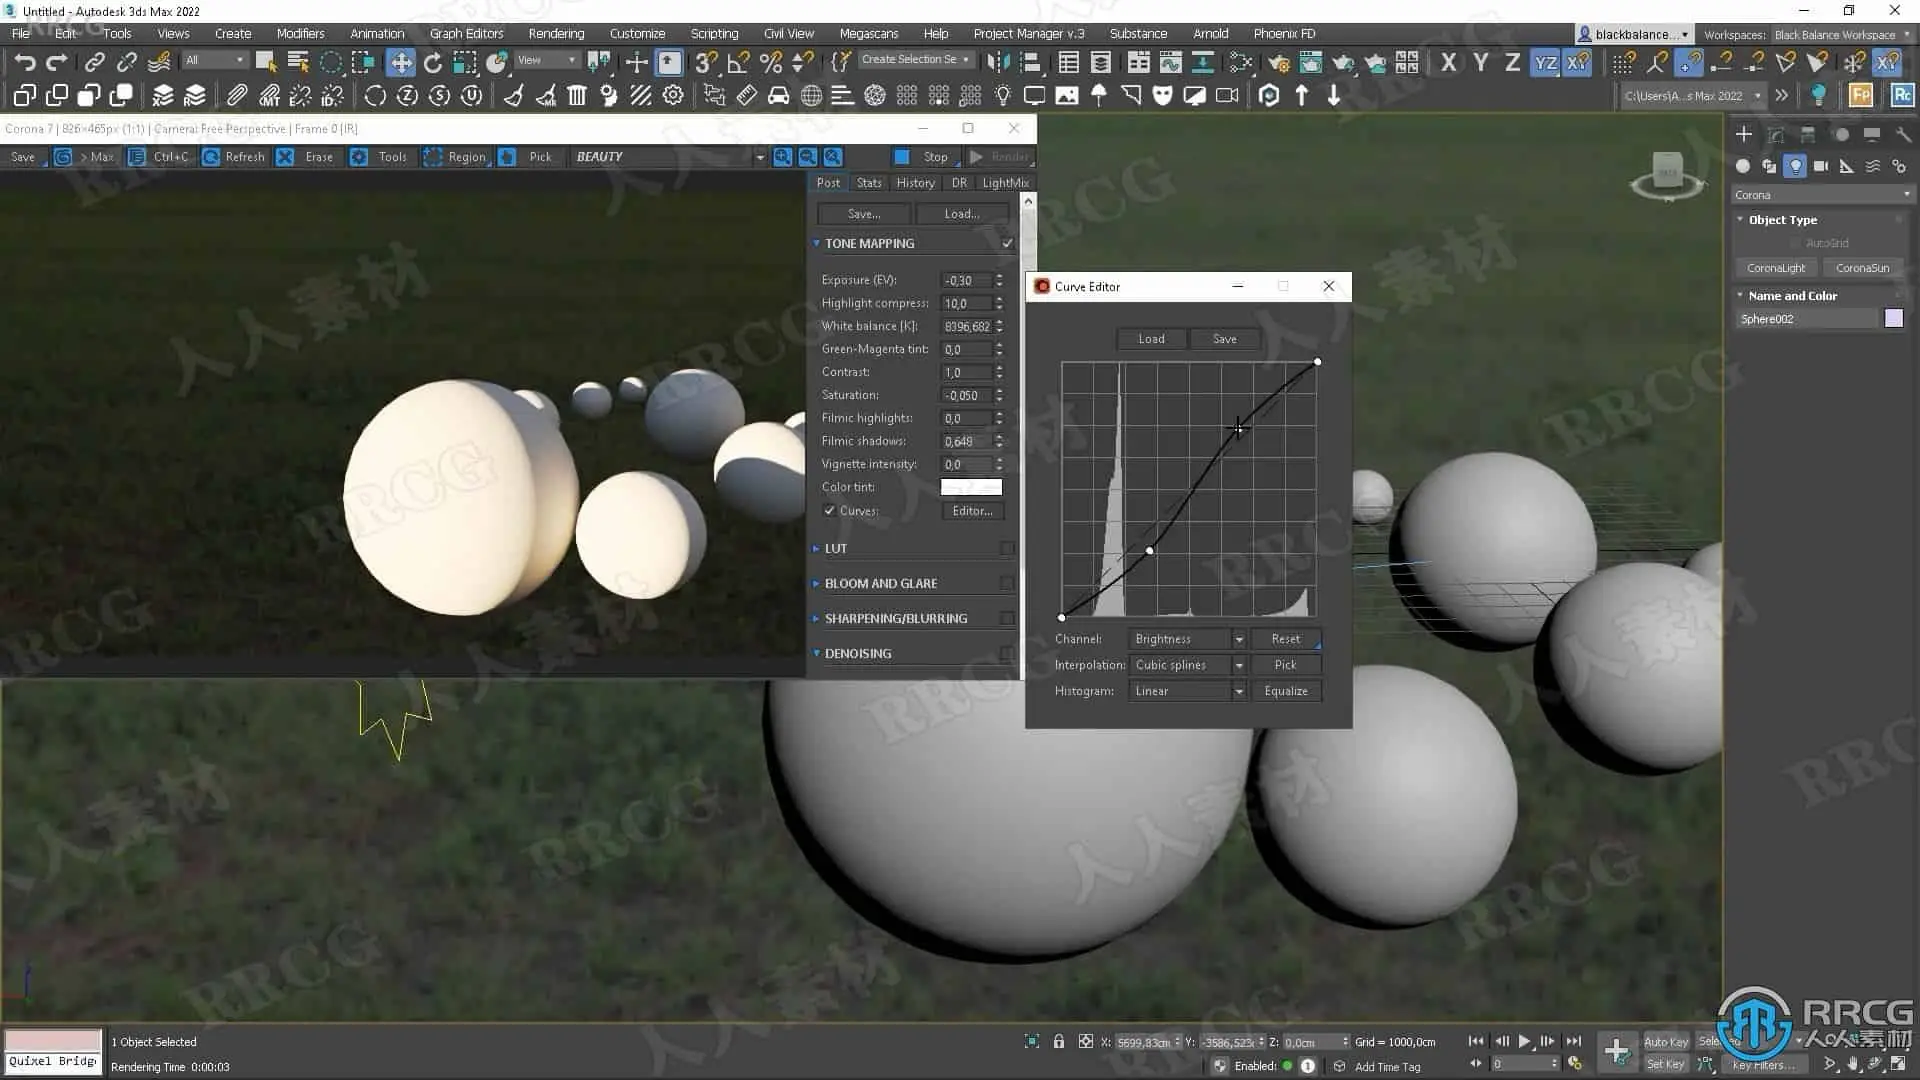Open the Rendering menu
The height and width of the screenshot is (1080, 1920).
coord(556,33)
